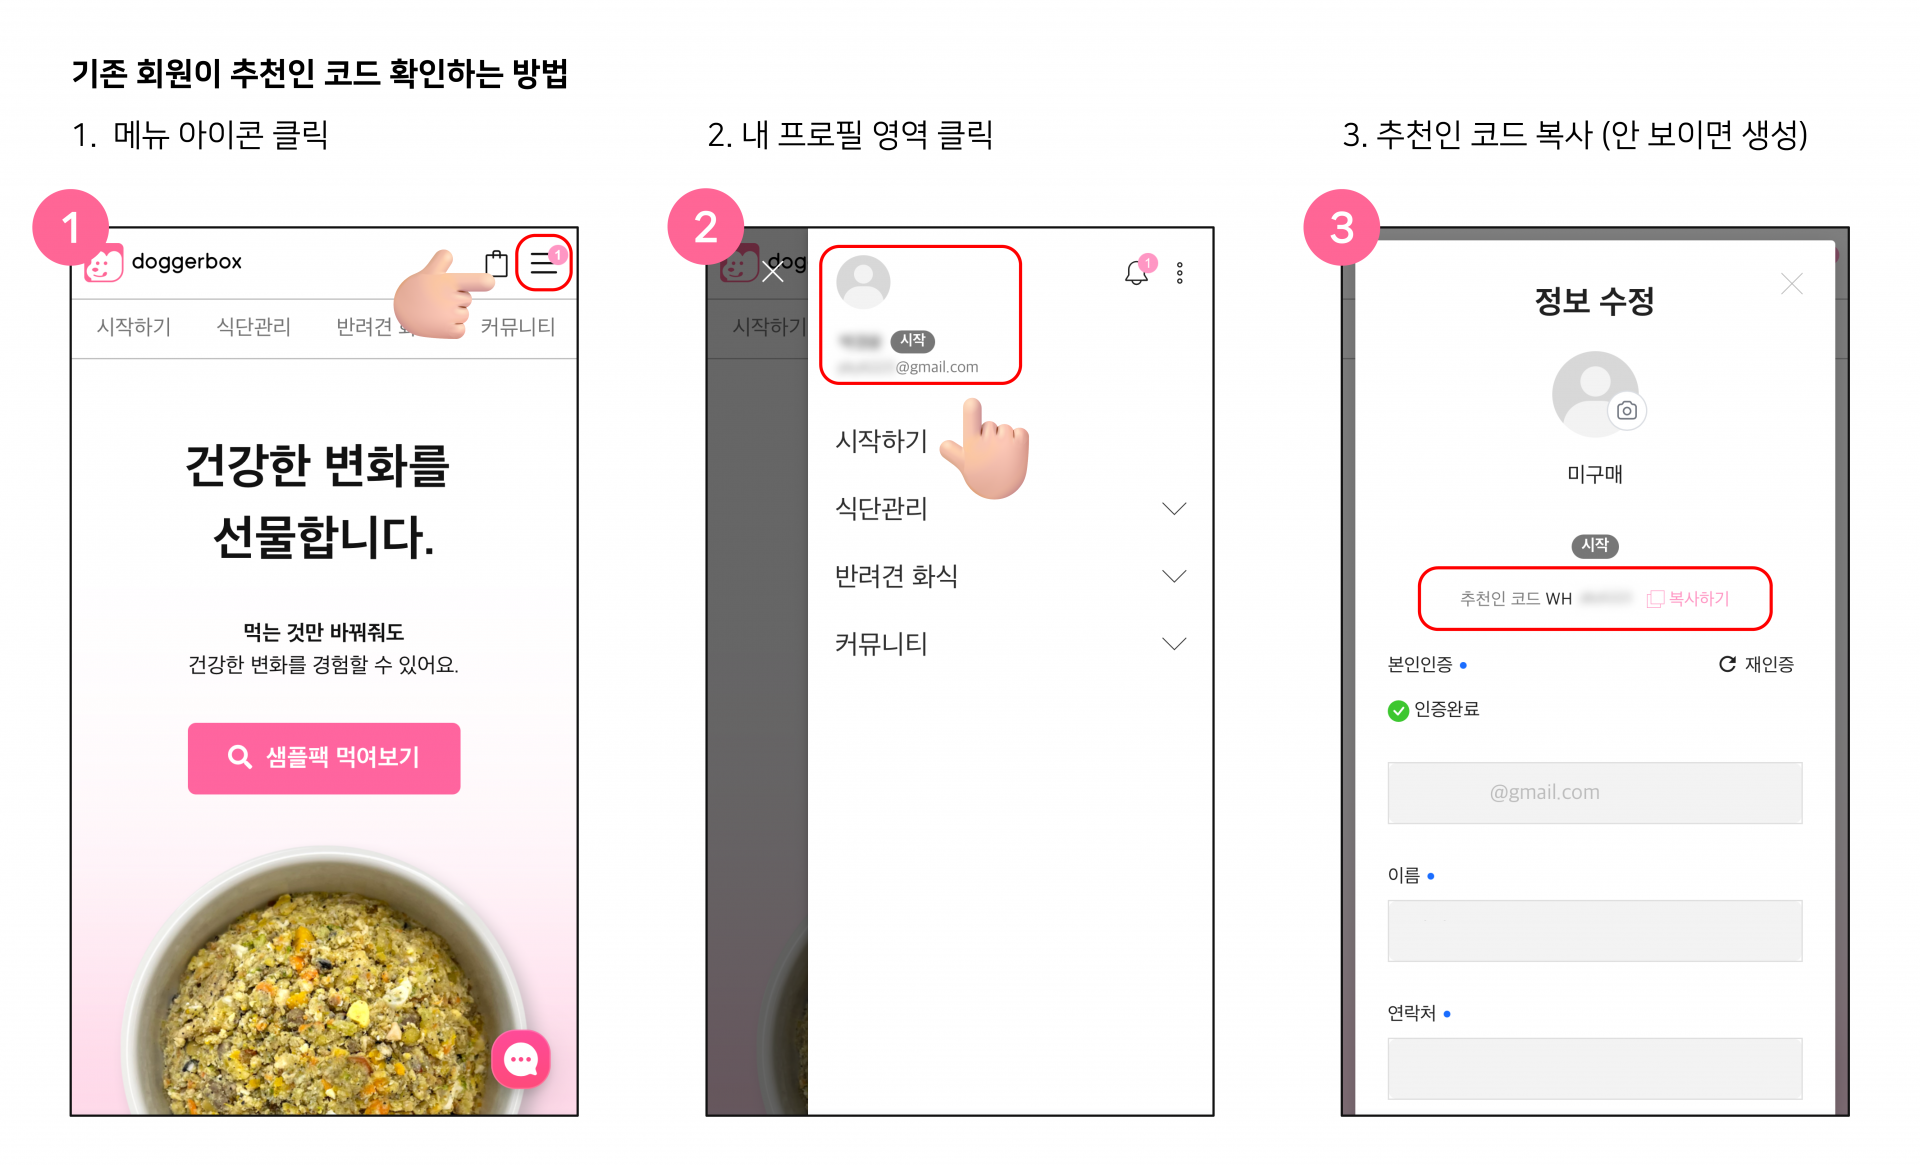Open the notification bell icon

point(1136,272)
